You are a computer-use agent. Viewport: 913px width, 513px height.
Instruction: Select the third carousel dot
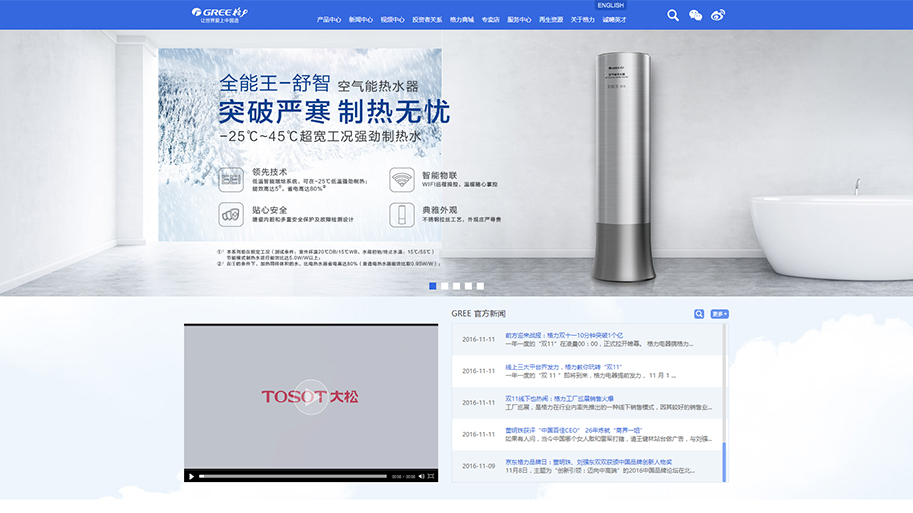click(456, 286)
